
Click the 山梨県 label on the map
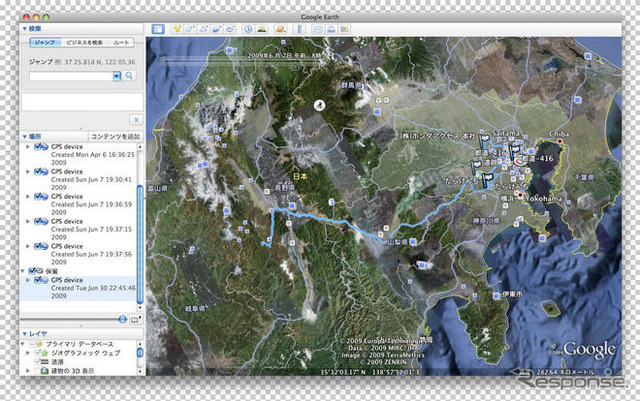397,242
